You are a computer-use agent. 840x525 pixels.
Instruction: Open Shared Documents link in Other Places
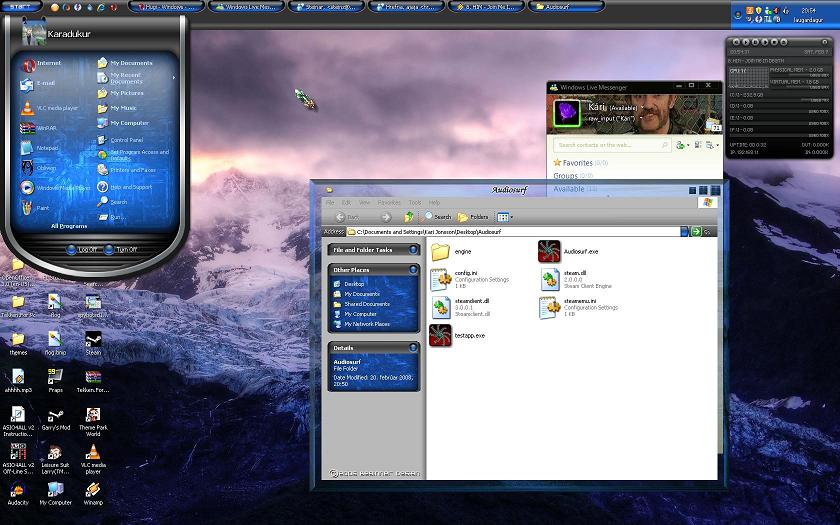(362, 304)
